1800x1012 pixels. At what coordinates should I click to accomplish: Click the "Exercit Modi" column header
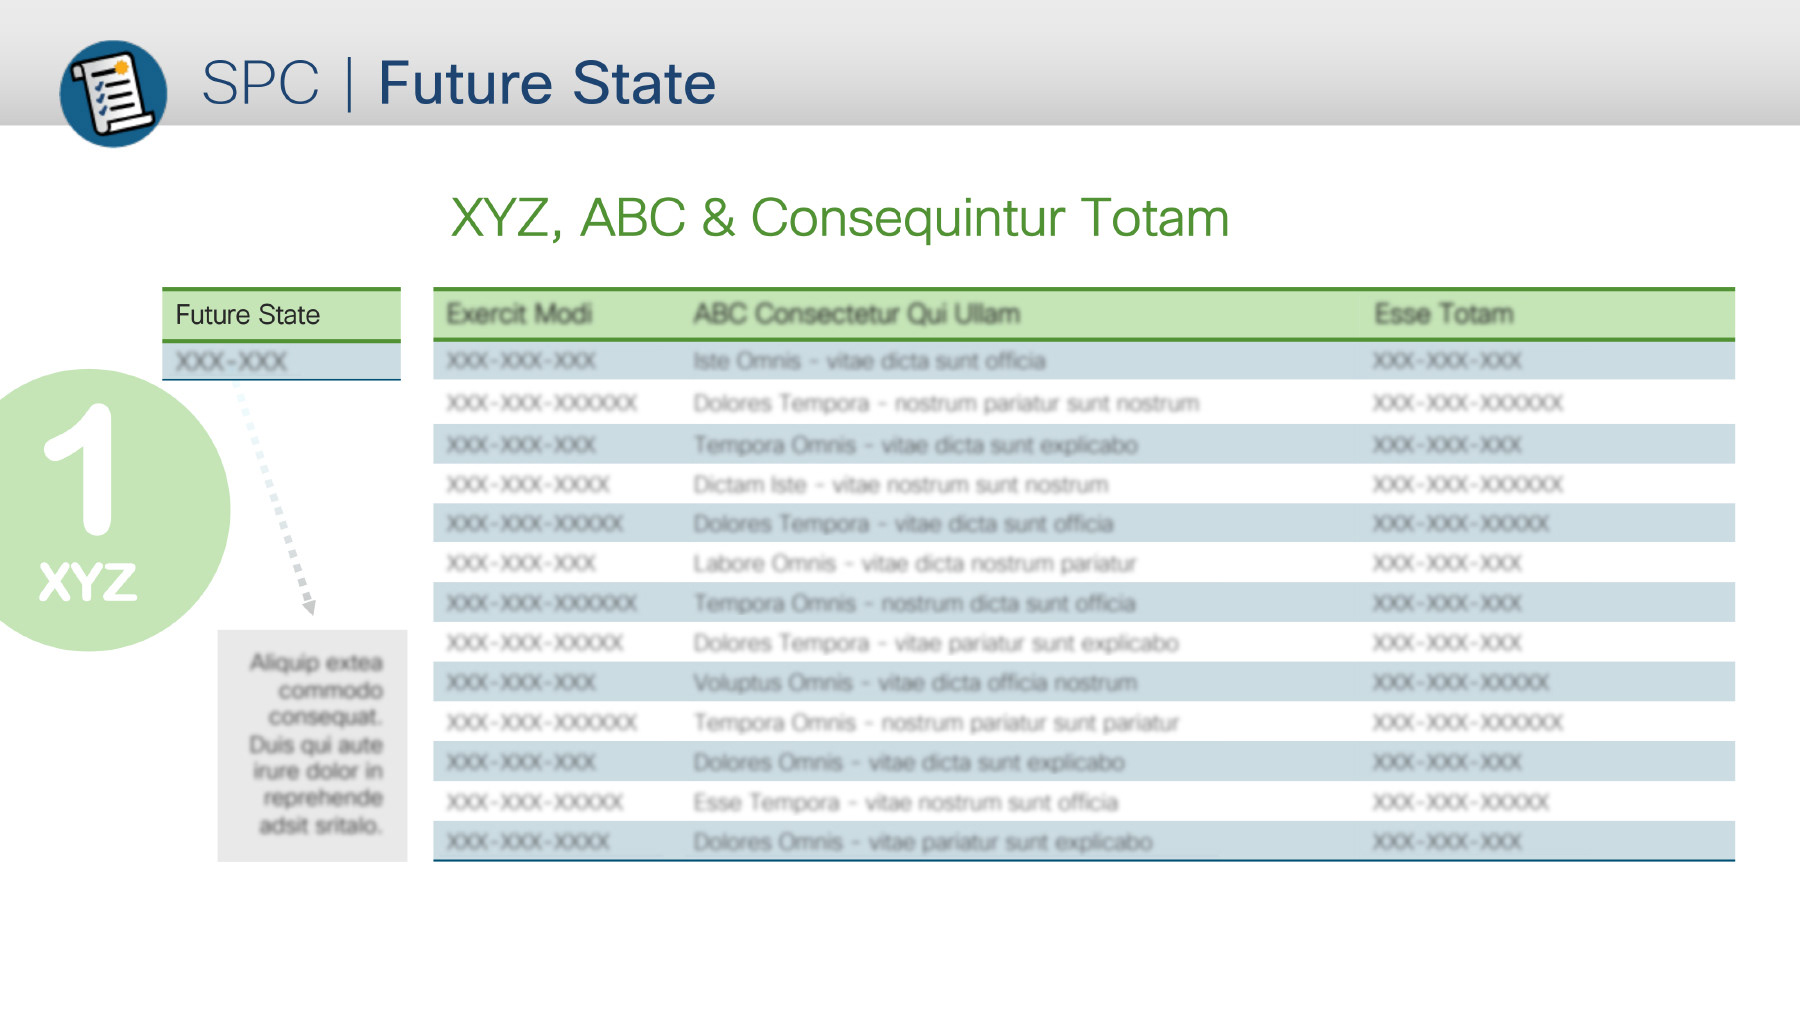(519, 314)
